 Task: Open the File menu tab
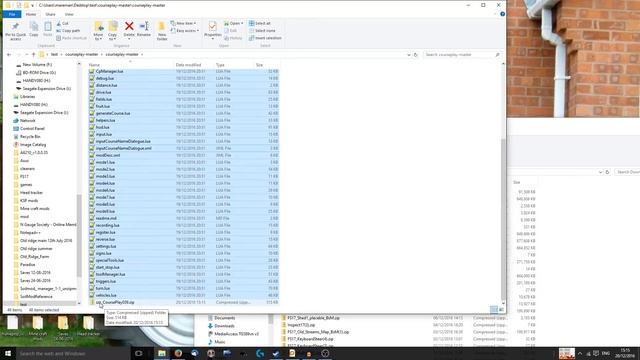pos(12,14)
